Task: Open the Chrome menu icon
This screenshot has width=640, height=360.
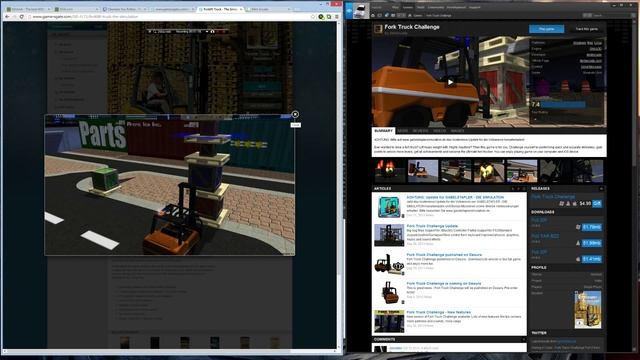Action: point(337,17)
